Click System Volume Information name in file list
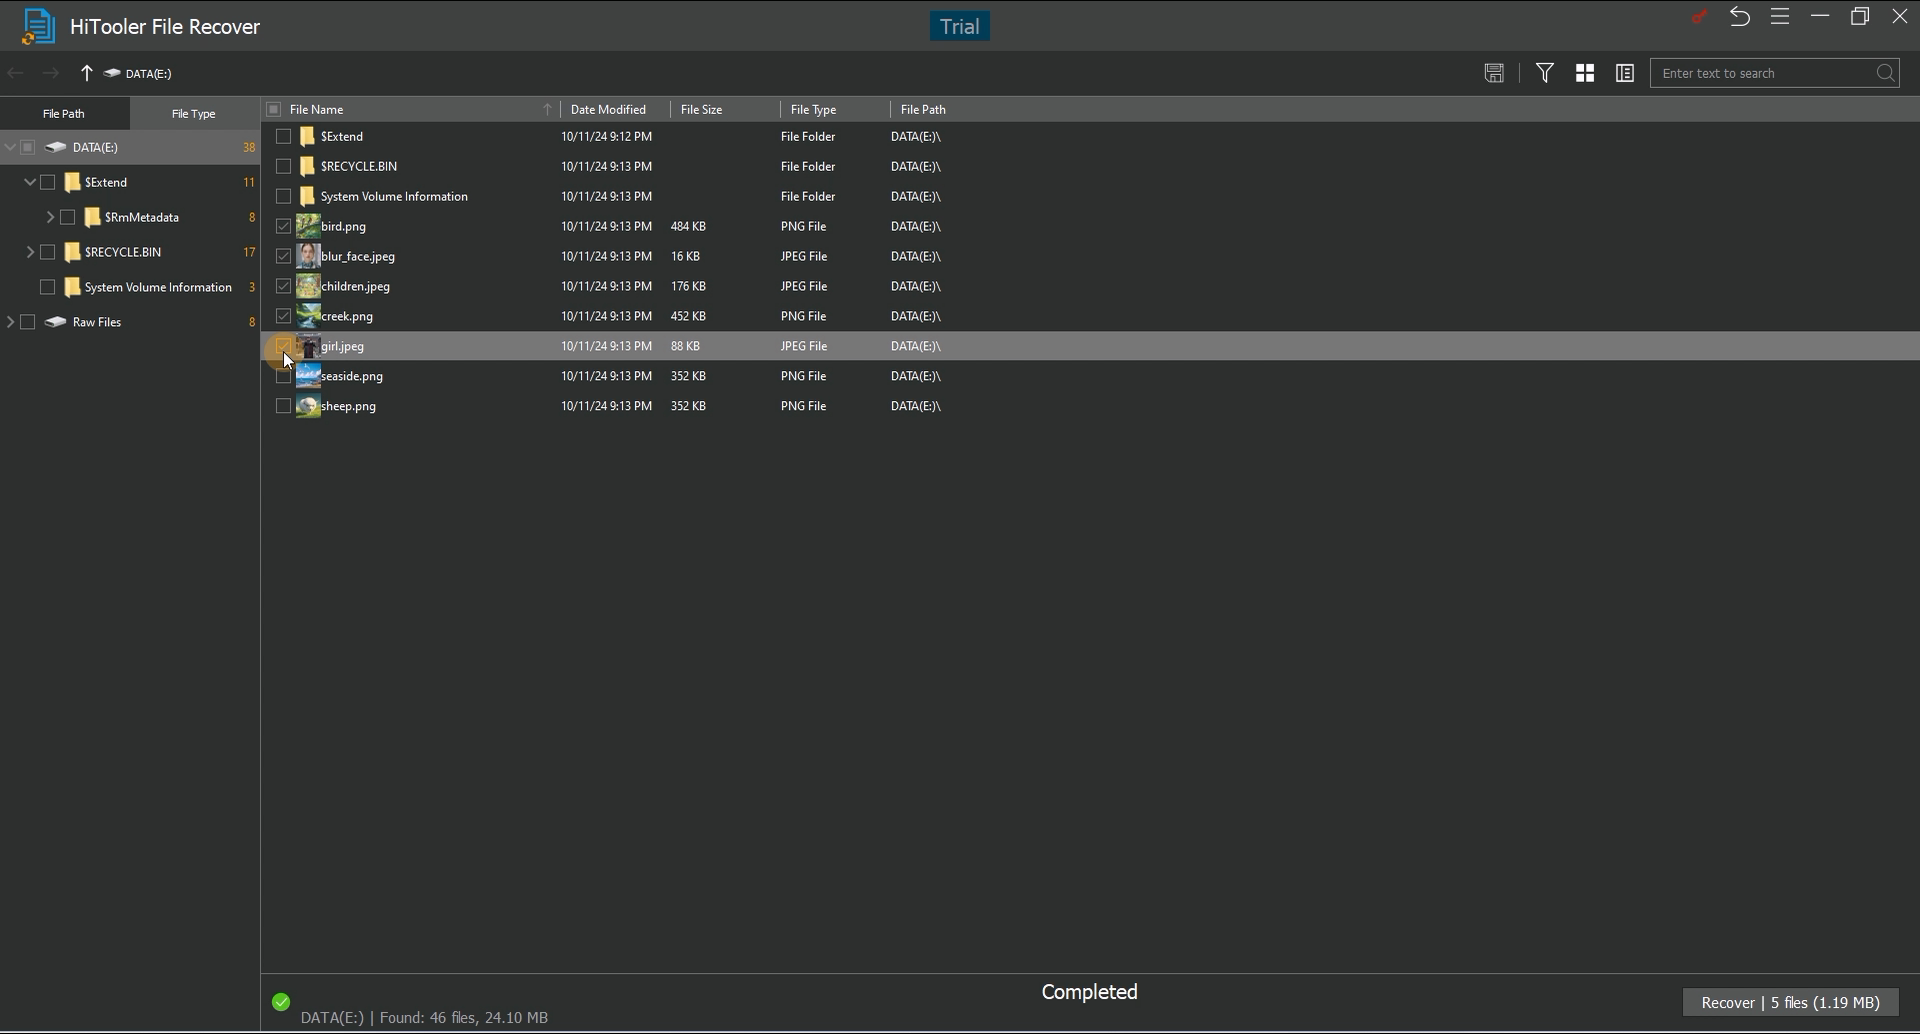Viewport: 1920px width, 1034px height. (x=394, y=196)
